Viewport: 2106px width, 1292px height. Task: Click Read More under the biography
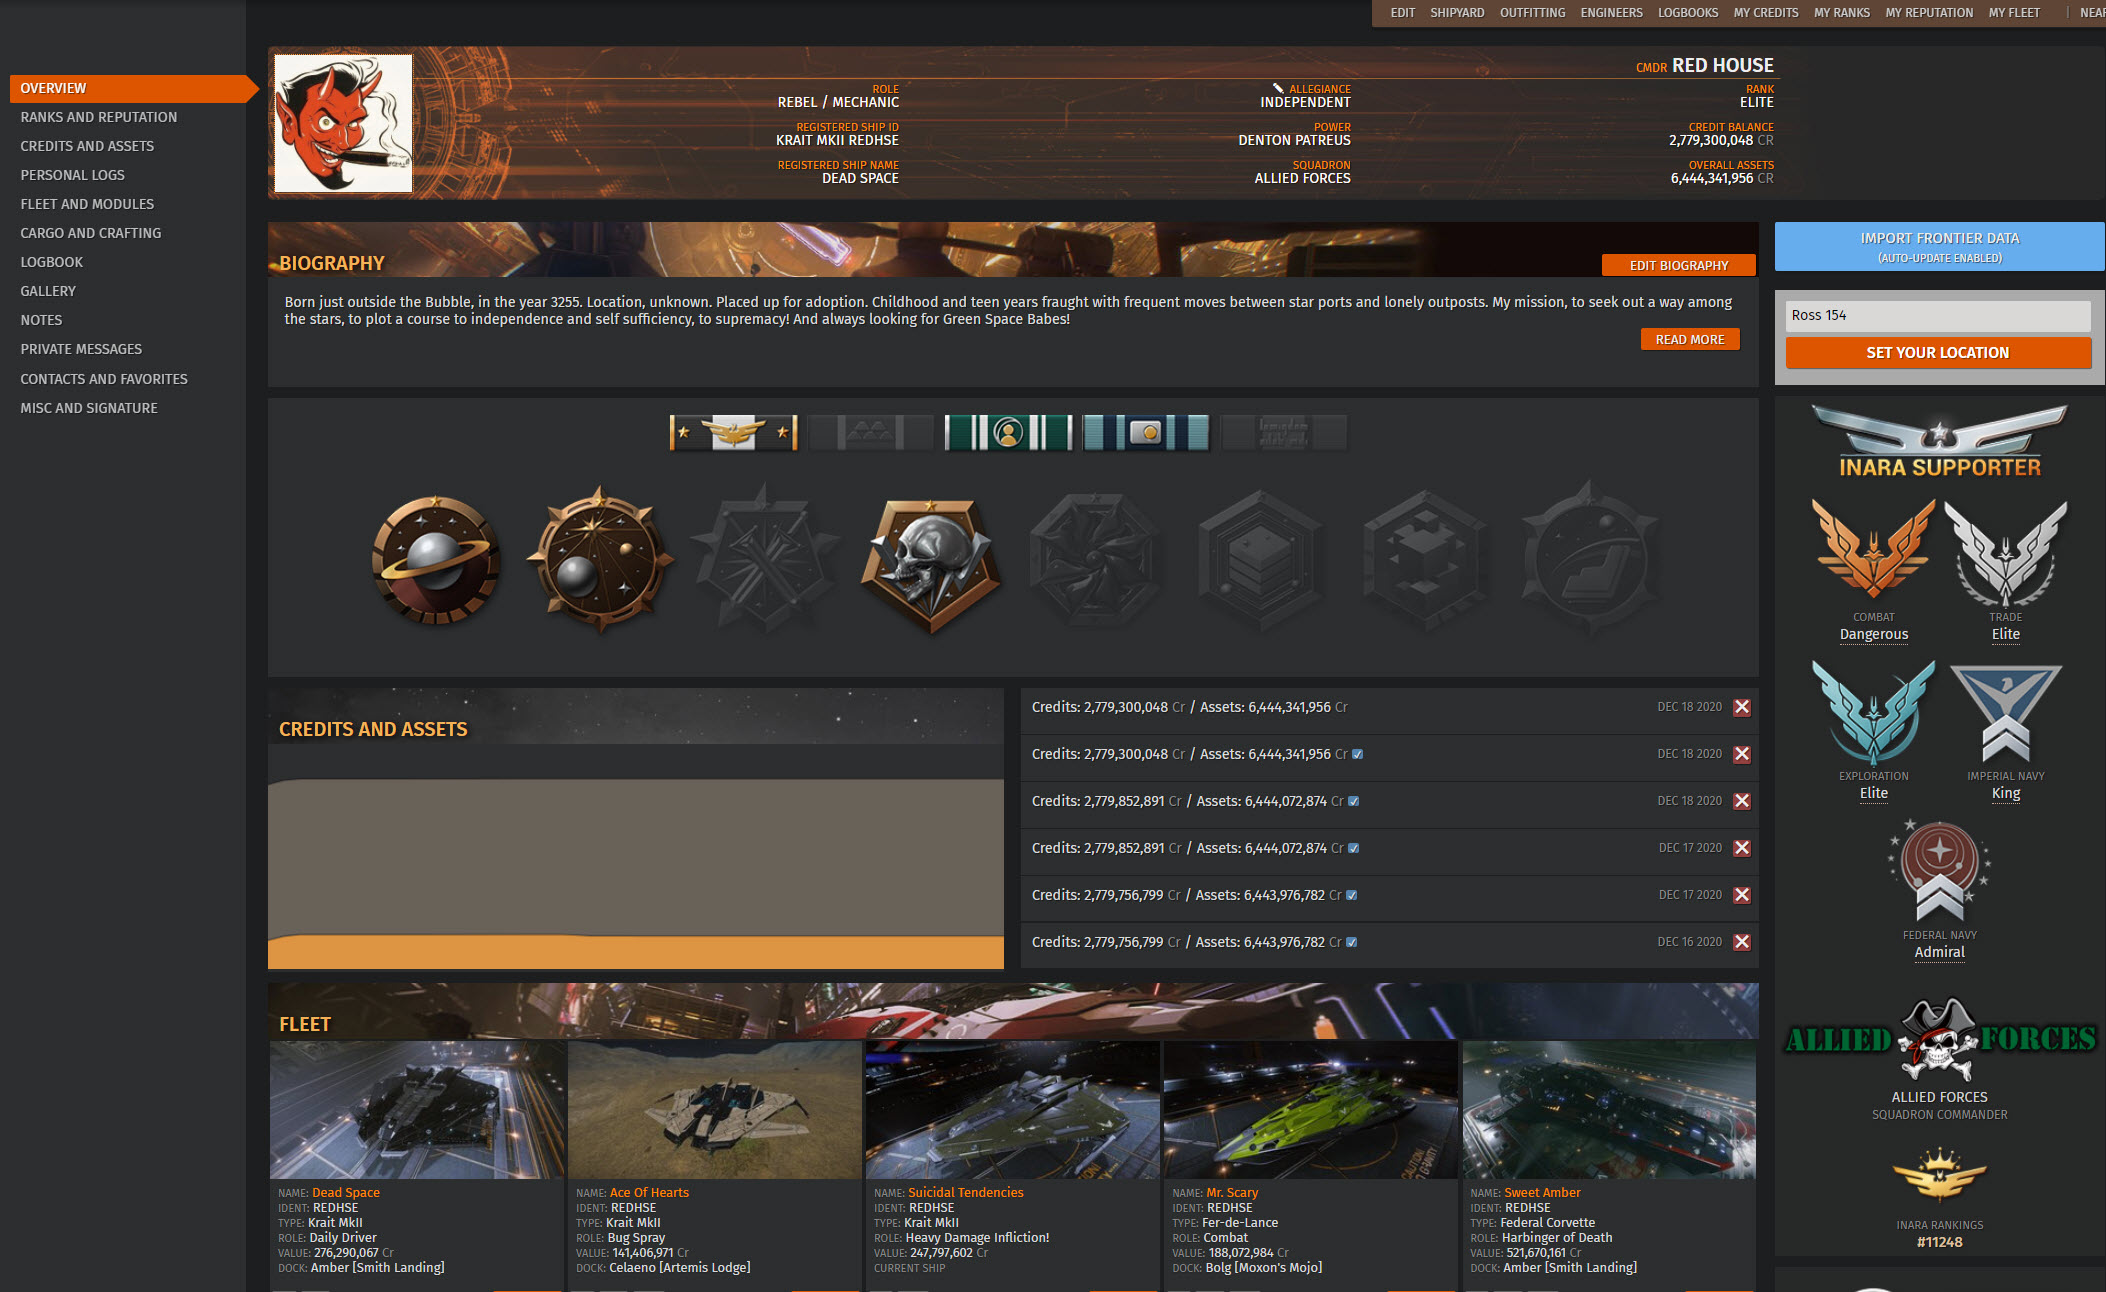[x=1690, y=339]
